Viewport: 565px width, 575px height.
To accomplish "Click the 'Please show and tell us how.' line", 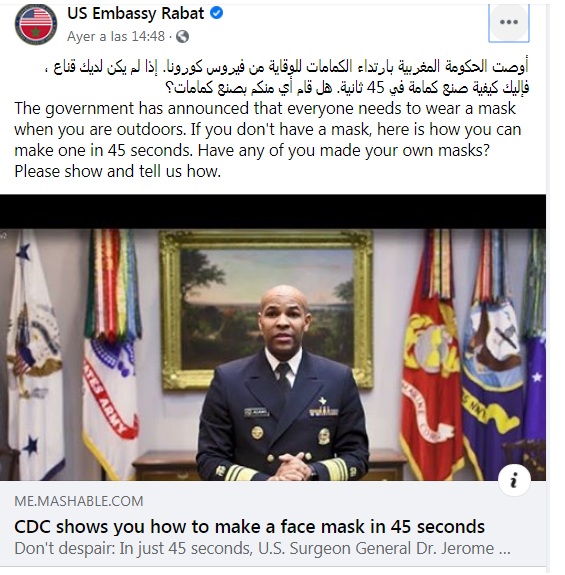I will [118, 171].
